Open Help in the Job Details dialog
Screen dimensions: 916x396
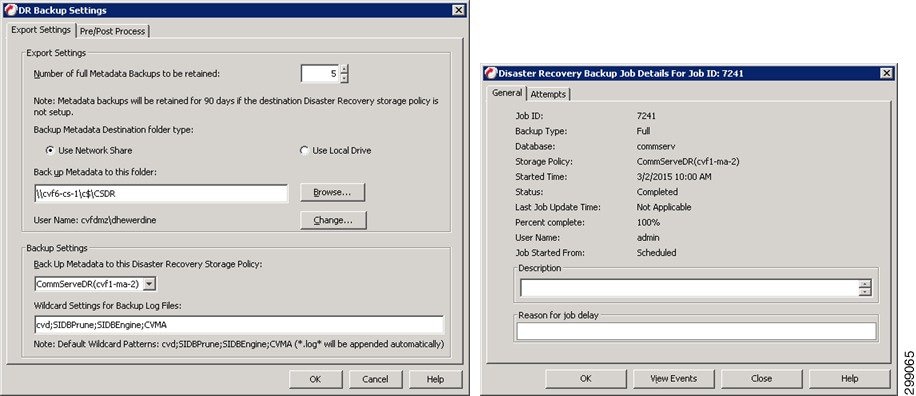[849, 378]
